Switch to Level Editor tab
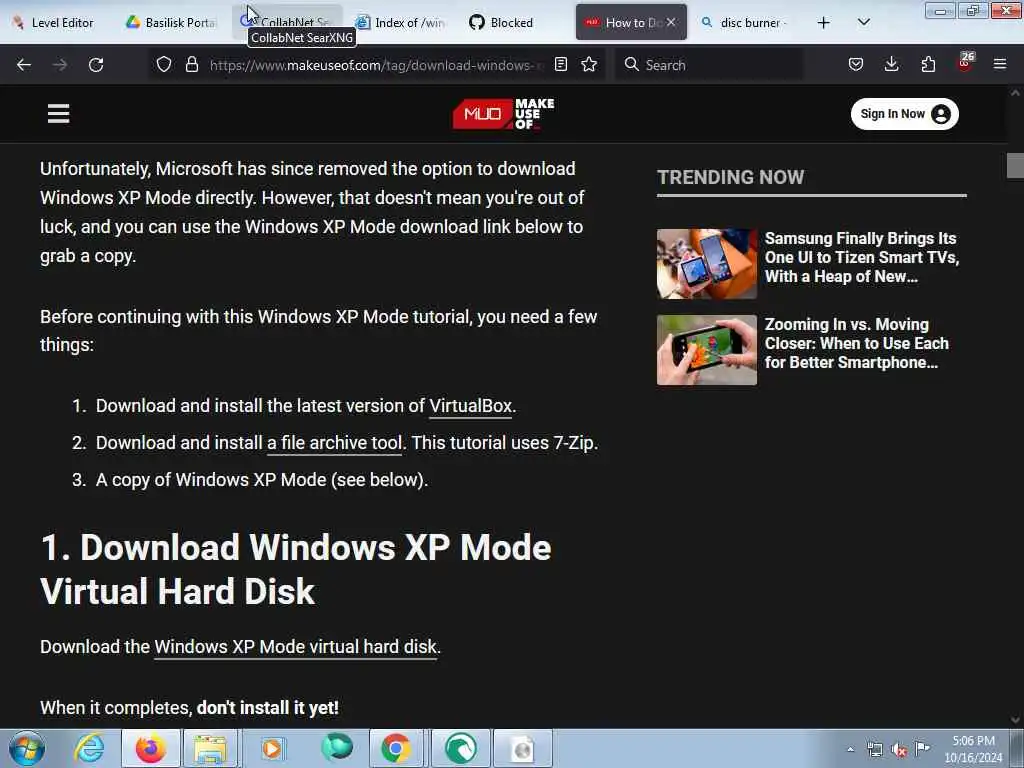Viewport: 1024px width, 768px height. [x=55, y=23]
